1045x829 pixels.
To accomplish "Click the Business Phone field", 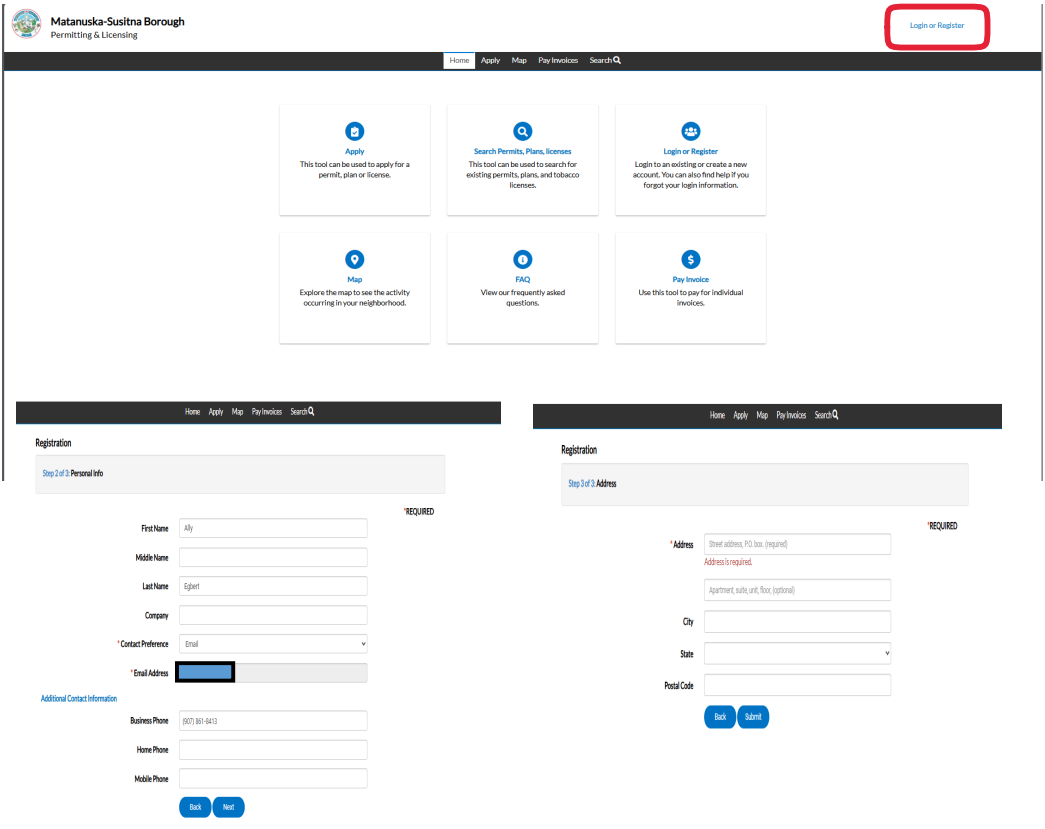I will pyautogui.click(x=273, y=721).
